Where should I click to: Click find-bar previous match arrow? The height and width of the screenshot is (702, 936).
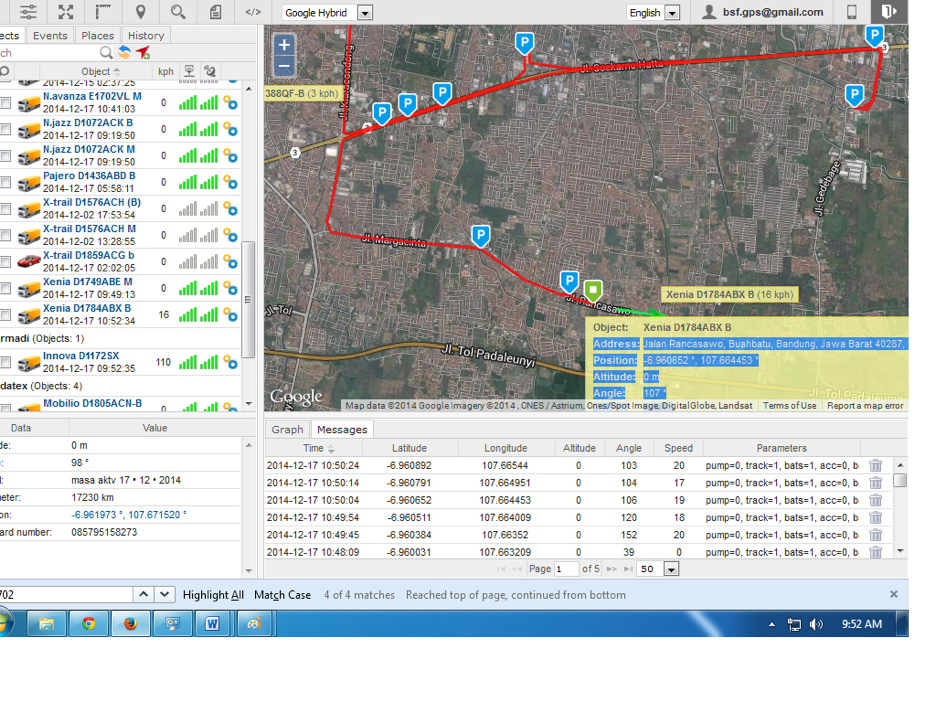tap(143, 595)
